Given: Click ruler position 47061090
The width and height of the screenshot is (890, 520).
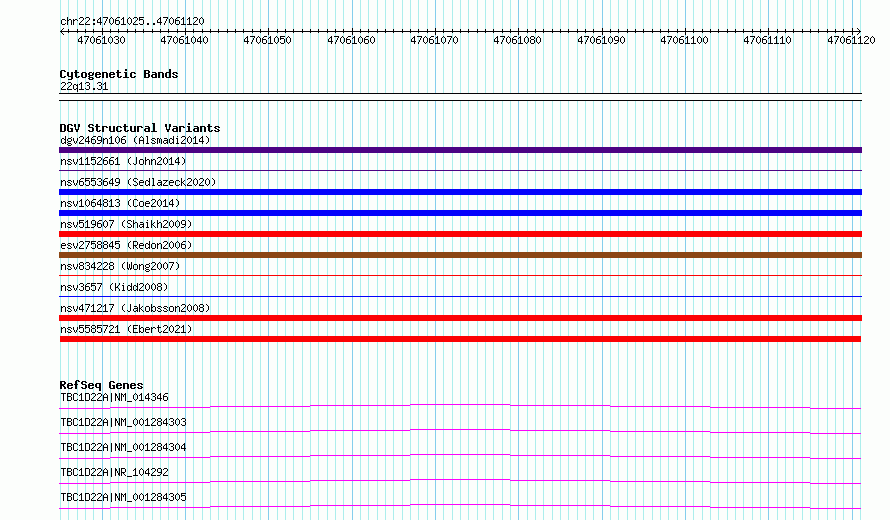Looking at the screenshot, I should pos(601,40).
